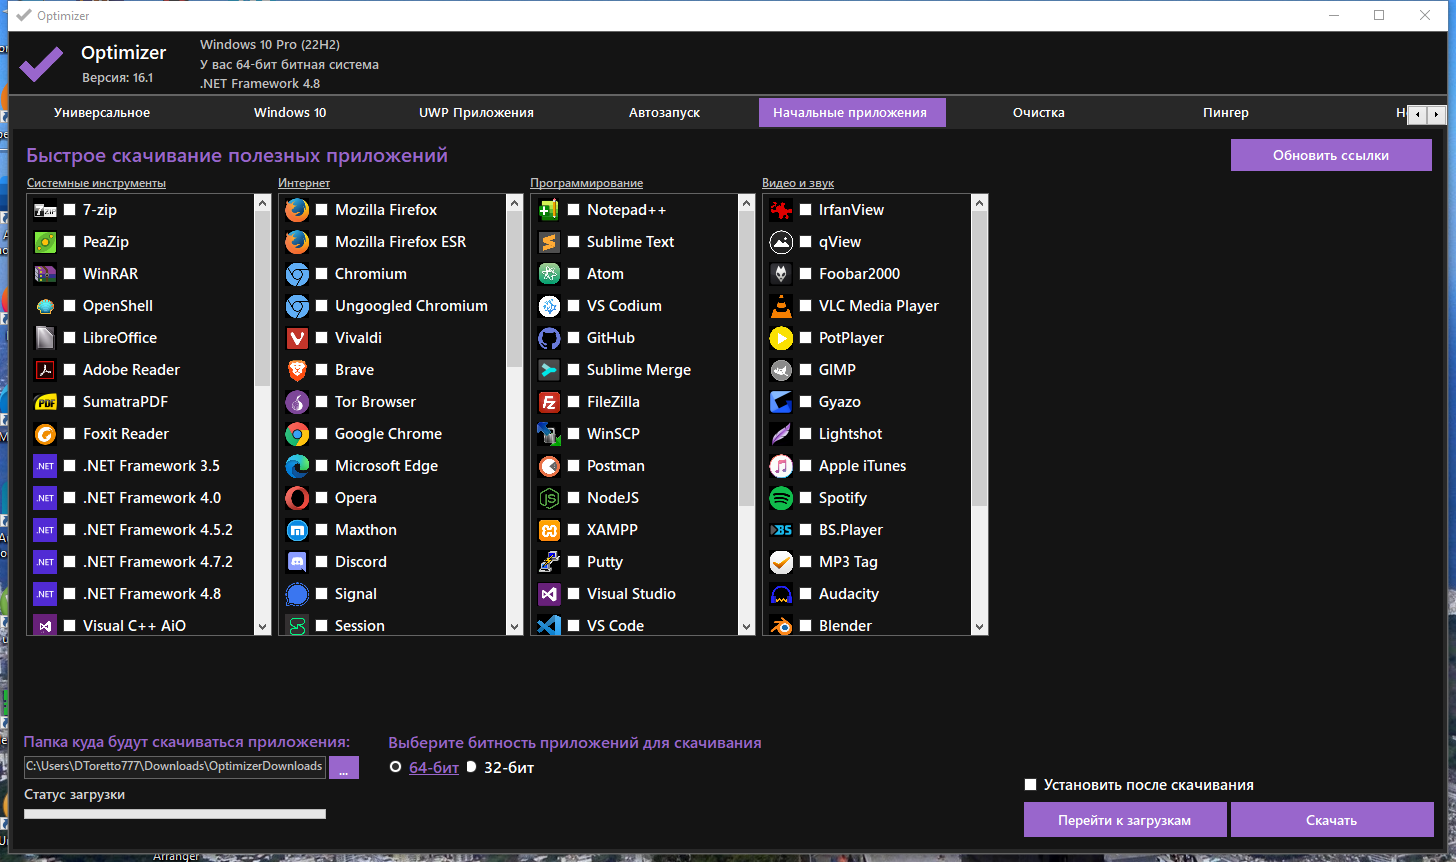The height and width of the screenshot is (862, 1456).
Task: Click the Sublime Text icon
Action: pyautogui.click(x=549, y=242)
